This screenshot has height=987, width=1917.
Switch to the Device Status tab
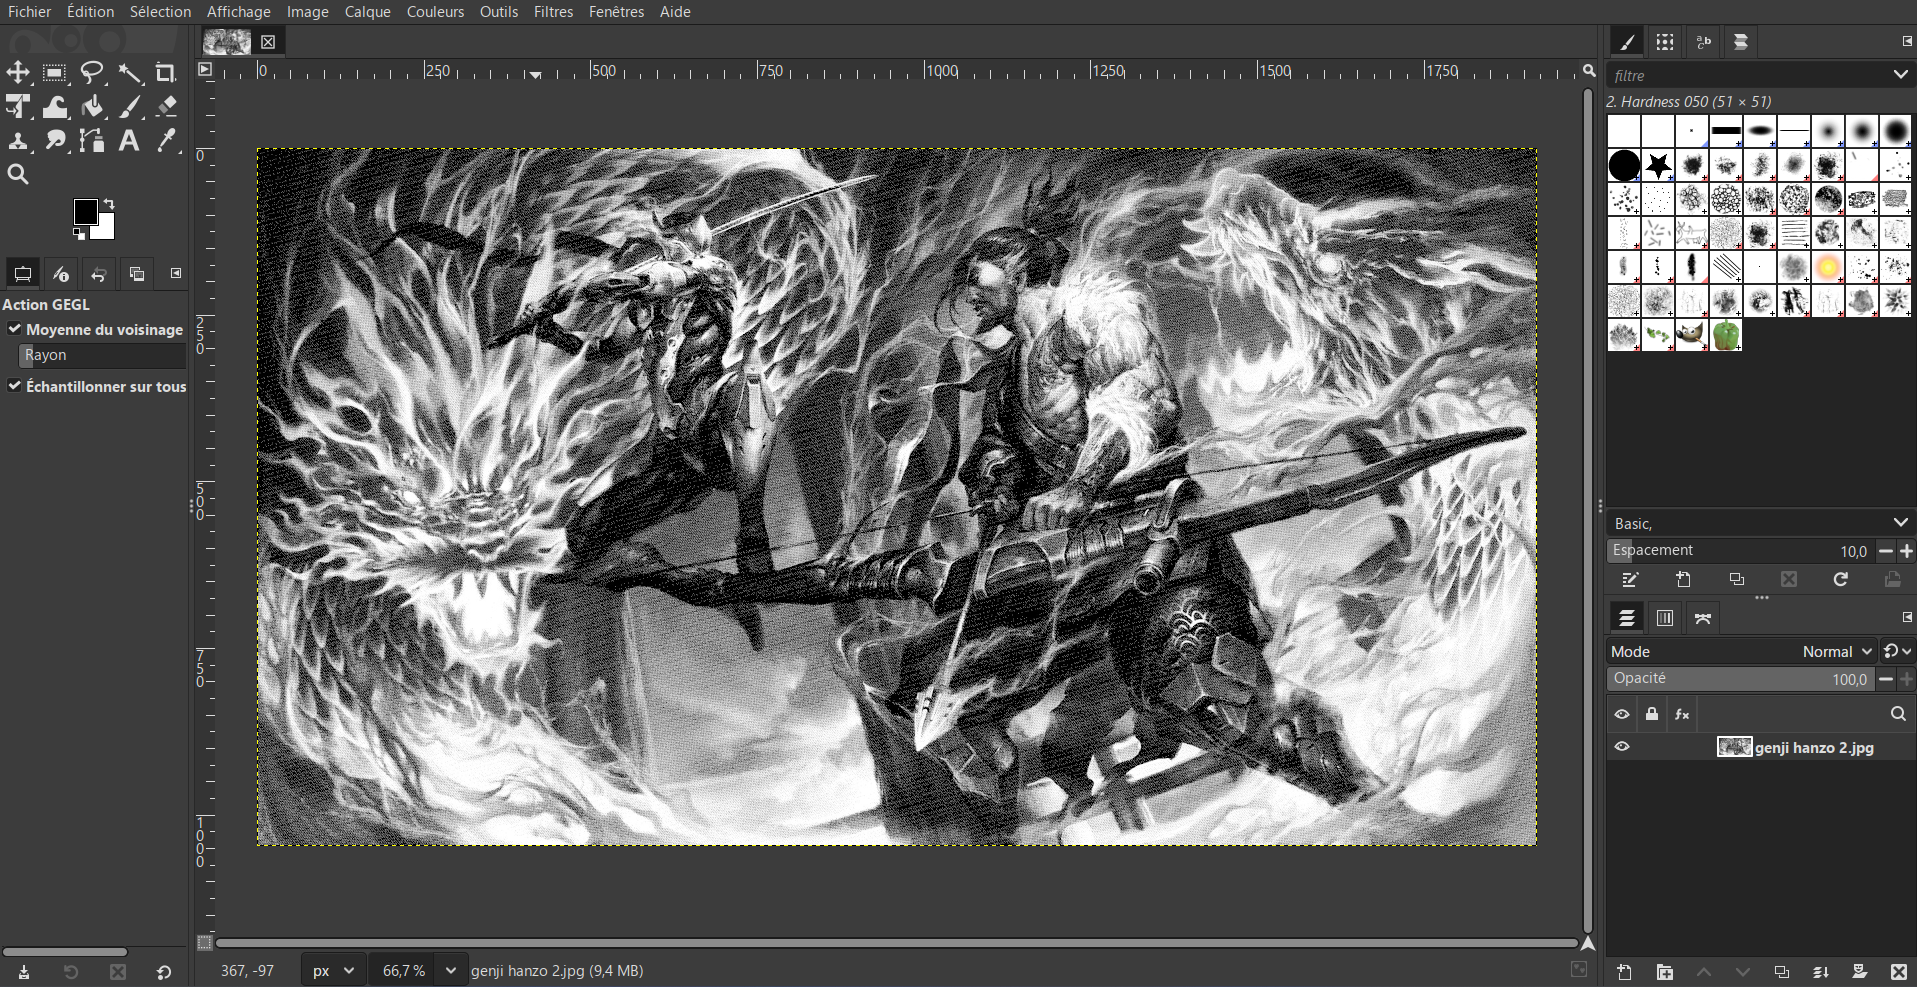click(61, 274)
